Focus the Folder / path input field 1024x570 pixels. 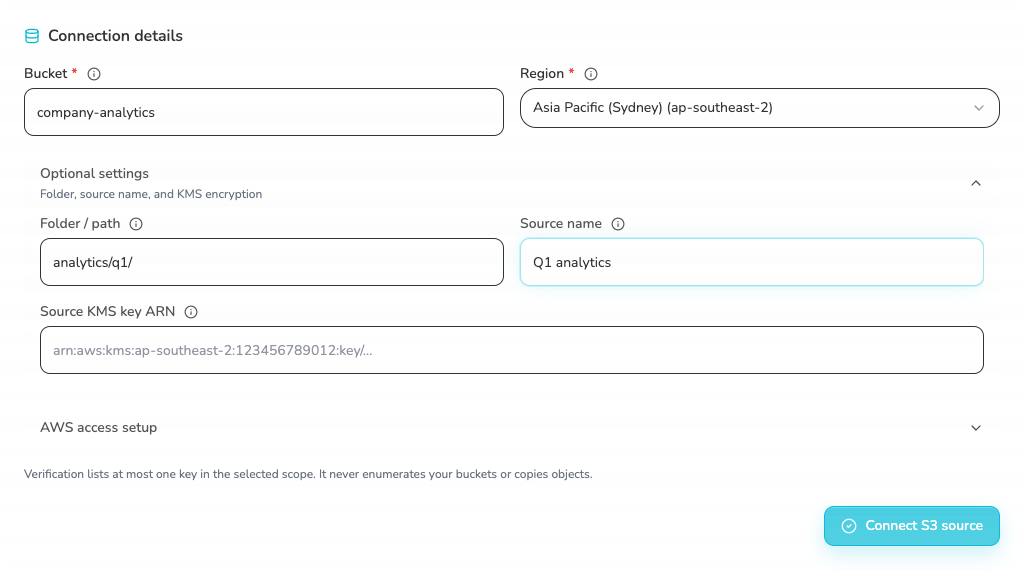pos(272,262)
